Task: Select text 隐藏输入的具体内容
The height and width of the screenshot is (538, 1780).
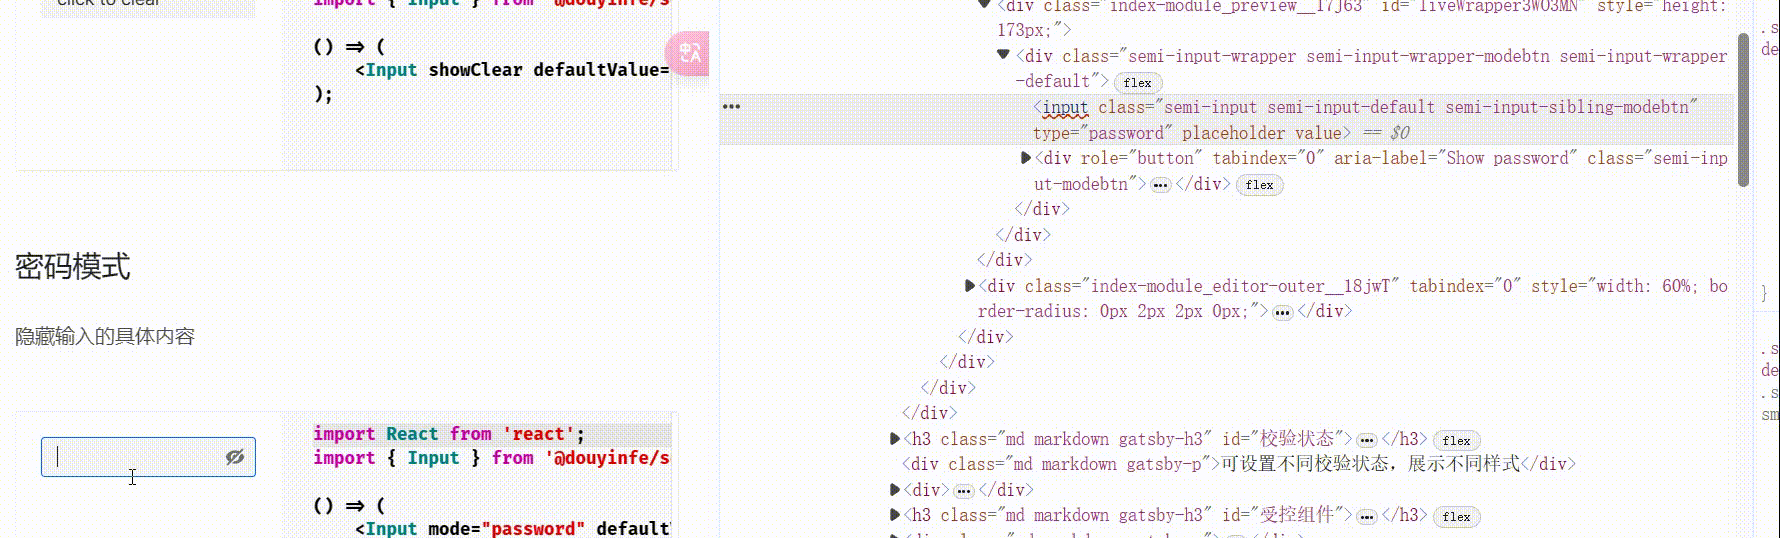Action: 105,337
